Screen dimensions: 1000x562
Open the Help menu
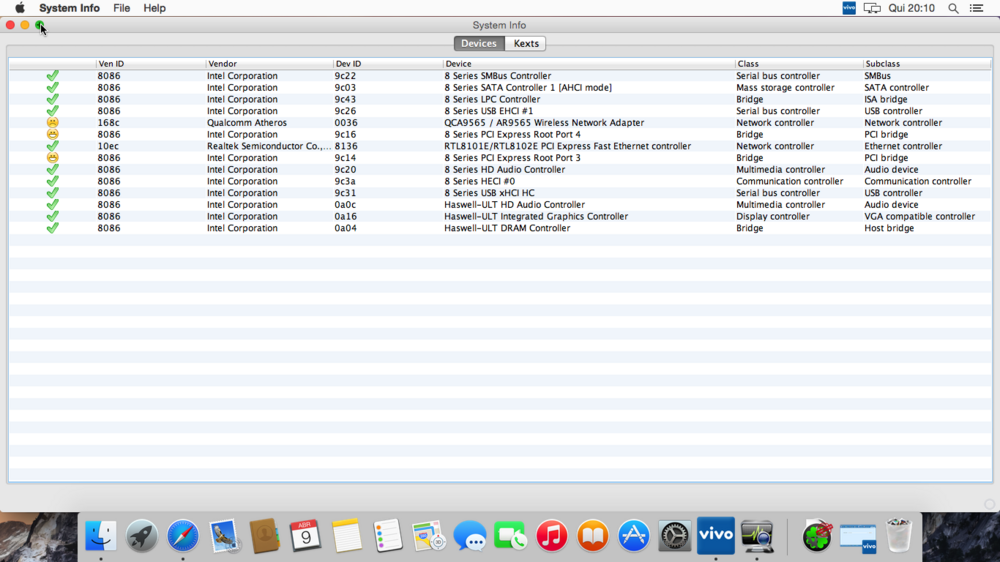pyautogui.click(x=154, y=8)
